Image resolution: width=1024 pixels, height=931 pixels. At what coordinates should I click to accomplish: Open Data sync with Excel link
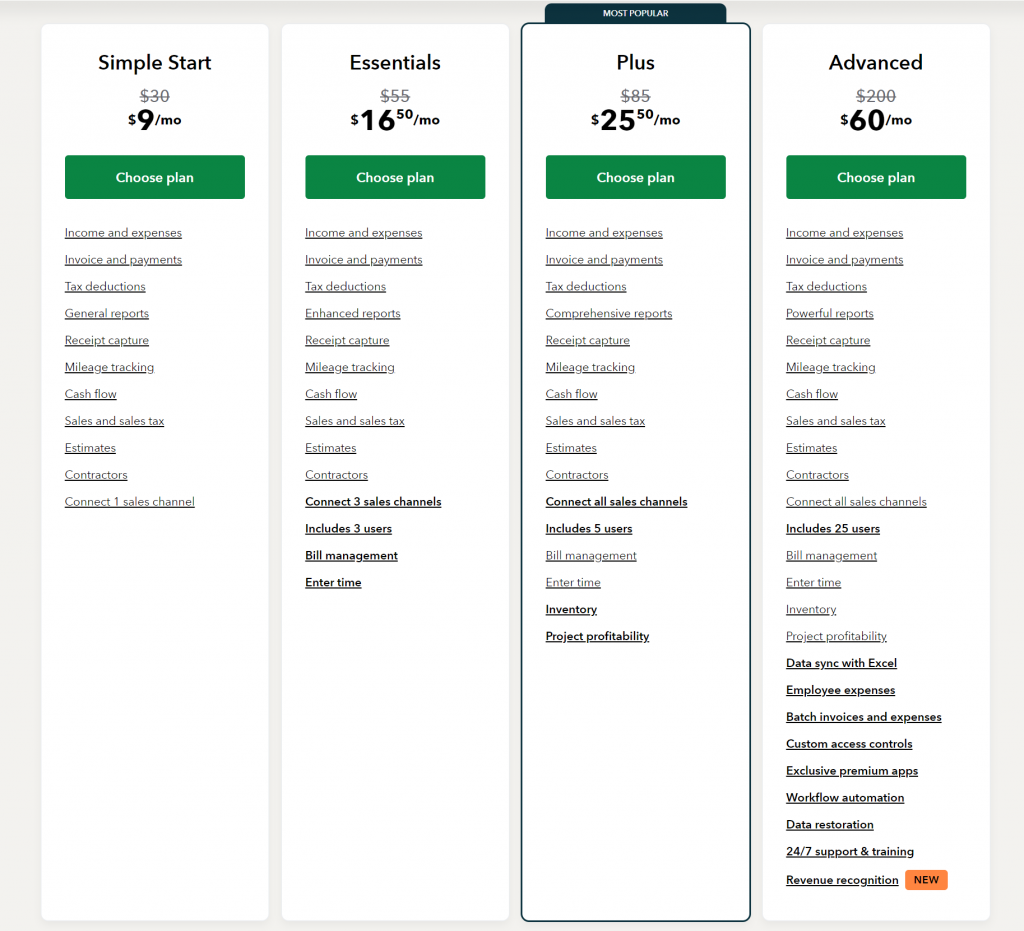tap(841, 663)
